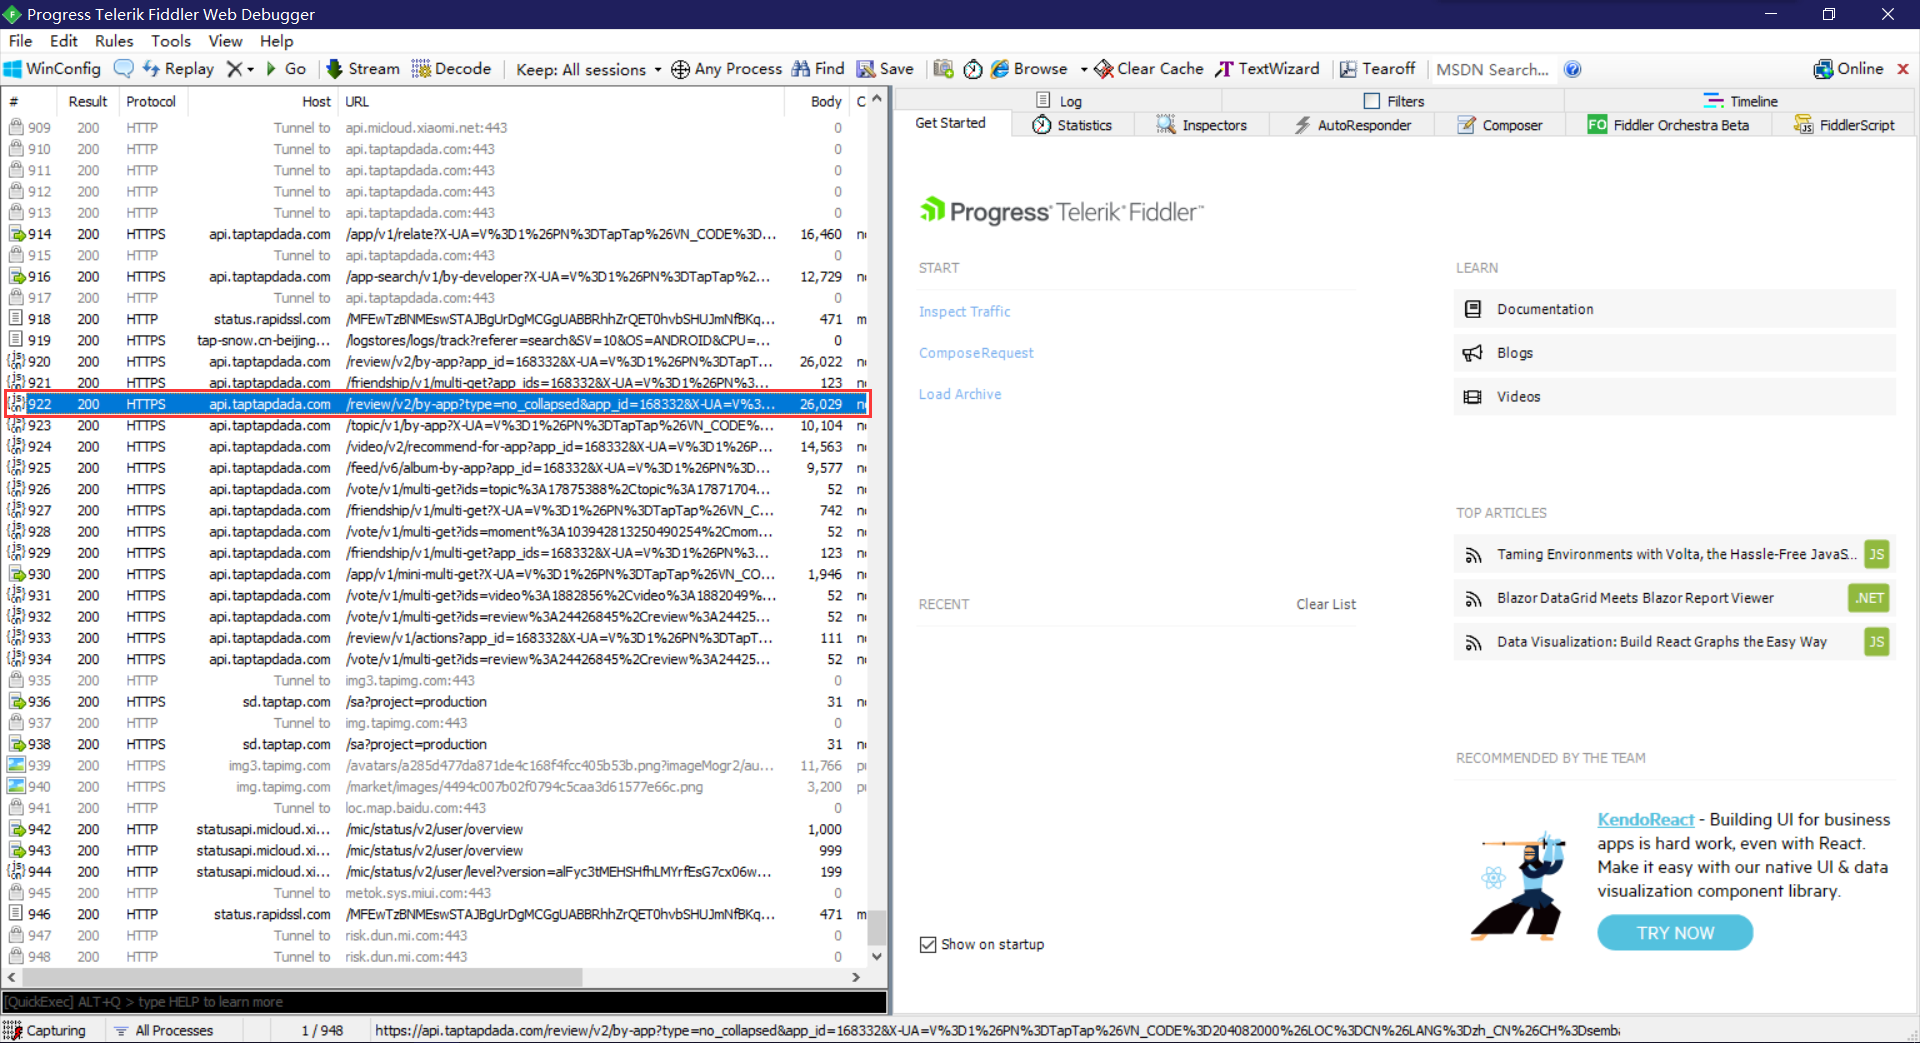The width and height of the screenshot is (1920, 1043).
Task: Open the Tools menu
Action: click(x=171, y=41)
